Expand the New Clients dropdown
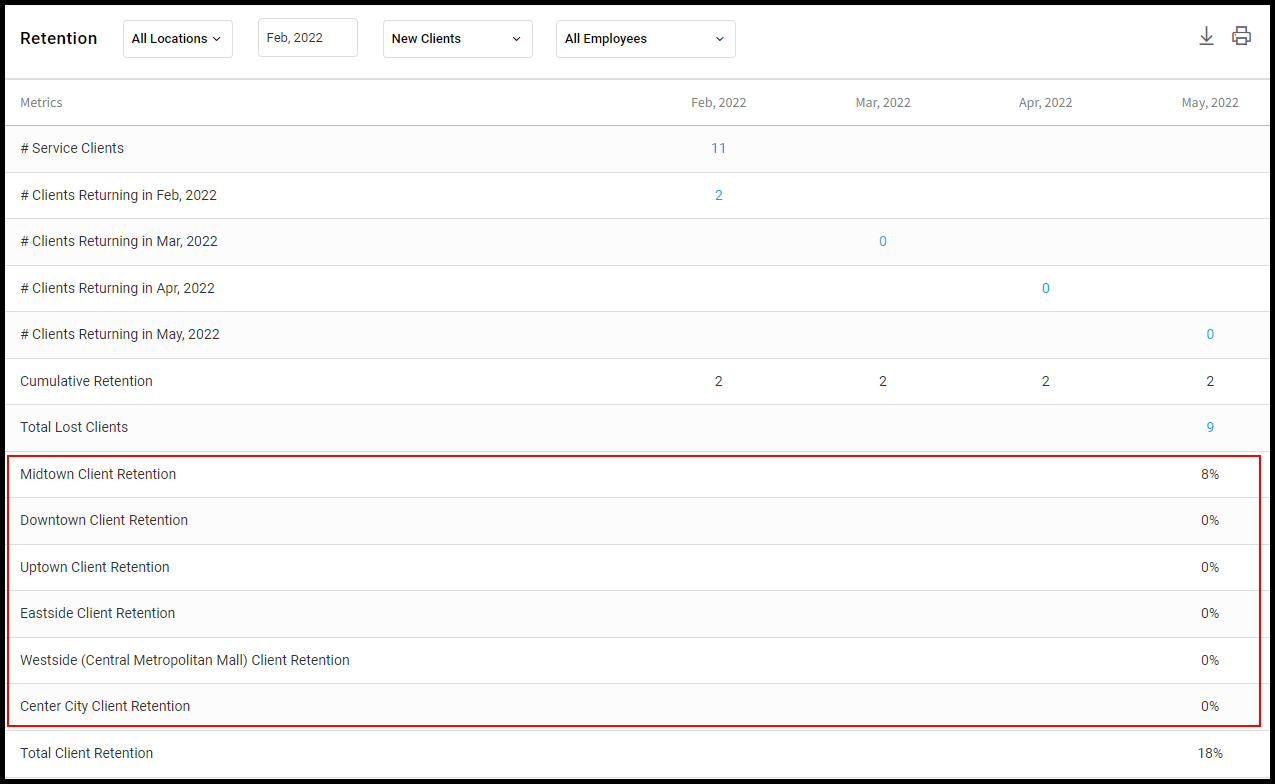Image resolution: width=1275 pixels, height=784 pixels. (458, 39)
